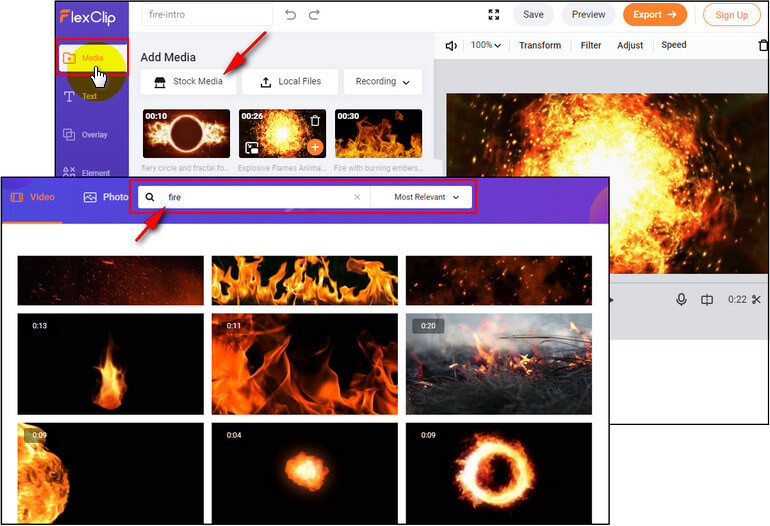Image resolution: width=770 pixels, height=526 pixels.
Task: Open the Speed options
Action: [674, 45]
